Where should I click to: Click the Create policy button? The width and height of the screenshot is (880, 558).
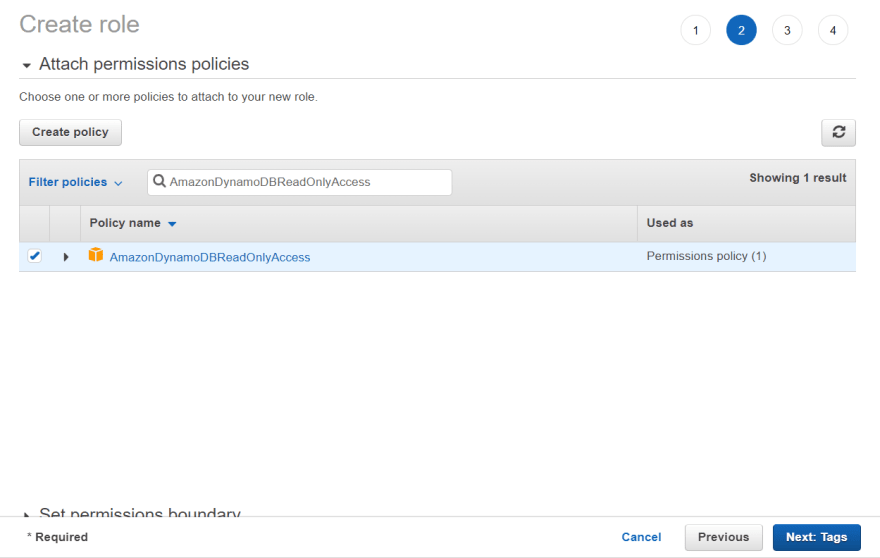click(x=70, y=132)
